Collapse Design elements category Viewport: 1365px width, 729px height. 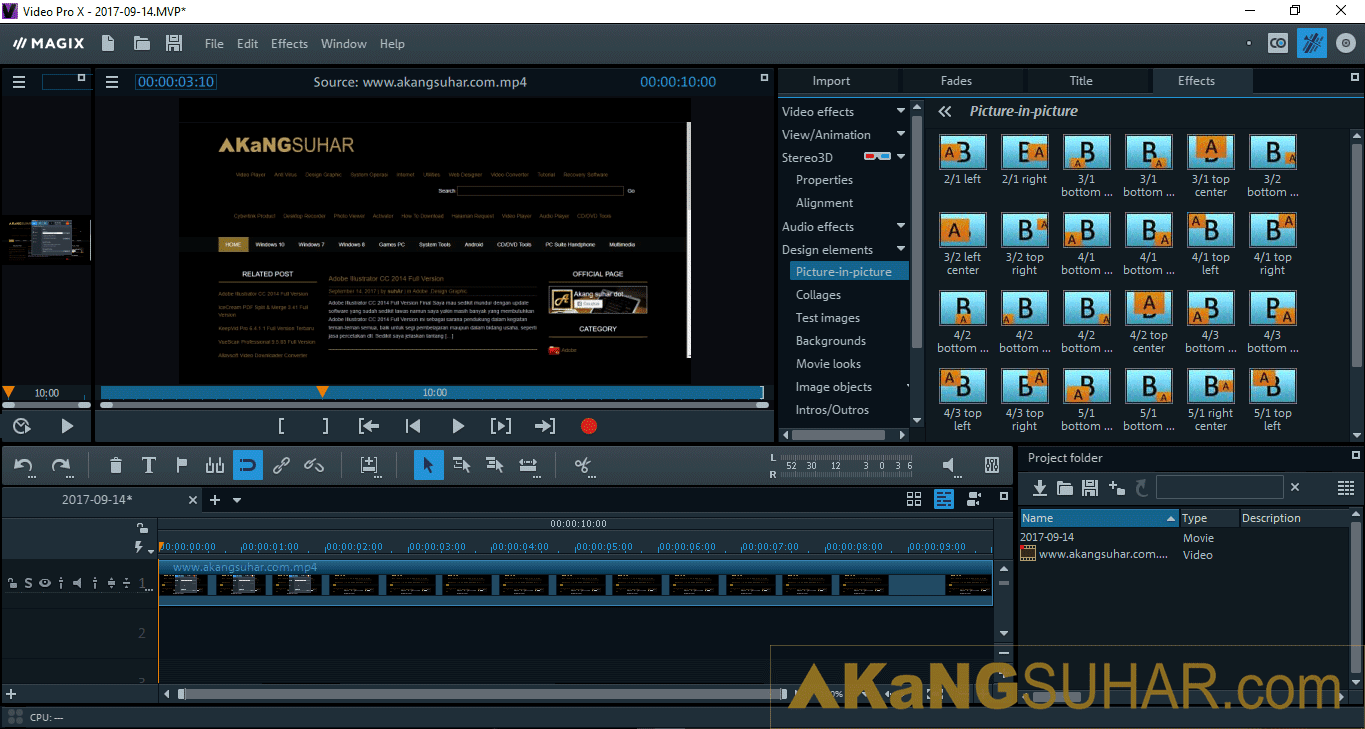pos(901,249)
